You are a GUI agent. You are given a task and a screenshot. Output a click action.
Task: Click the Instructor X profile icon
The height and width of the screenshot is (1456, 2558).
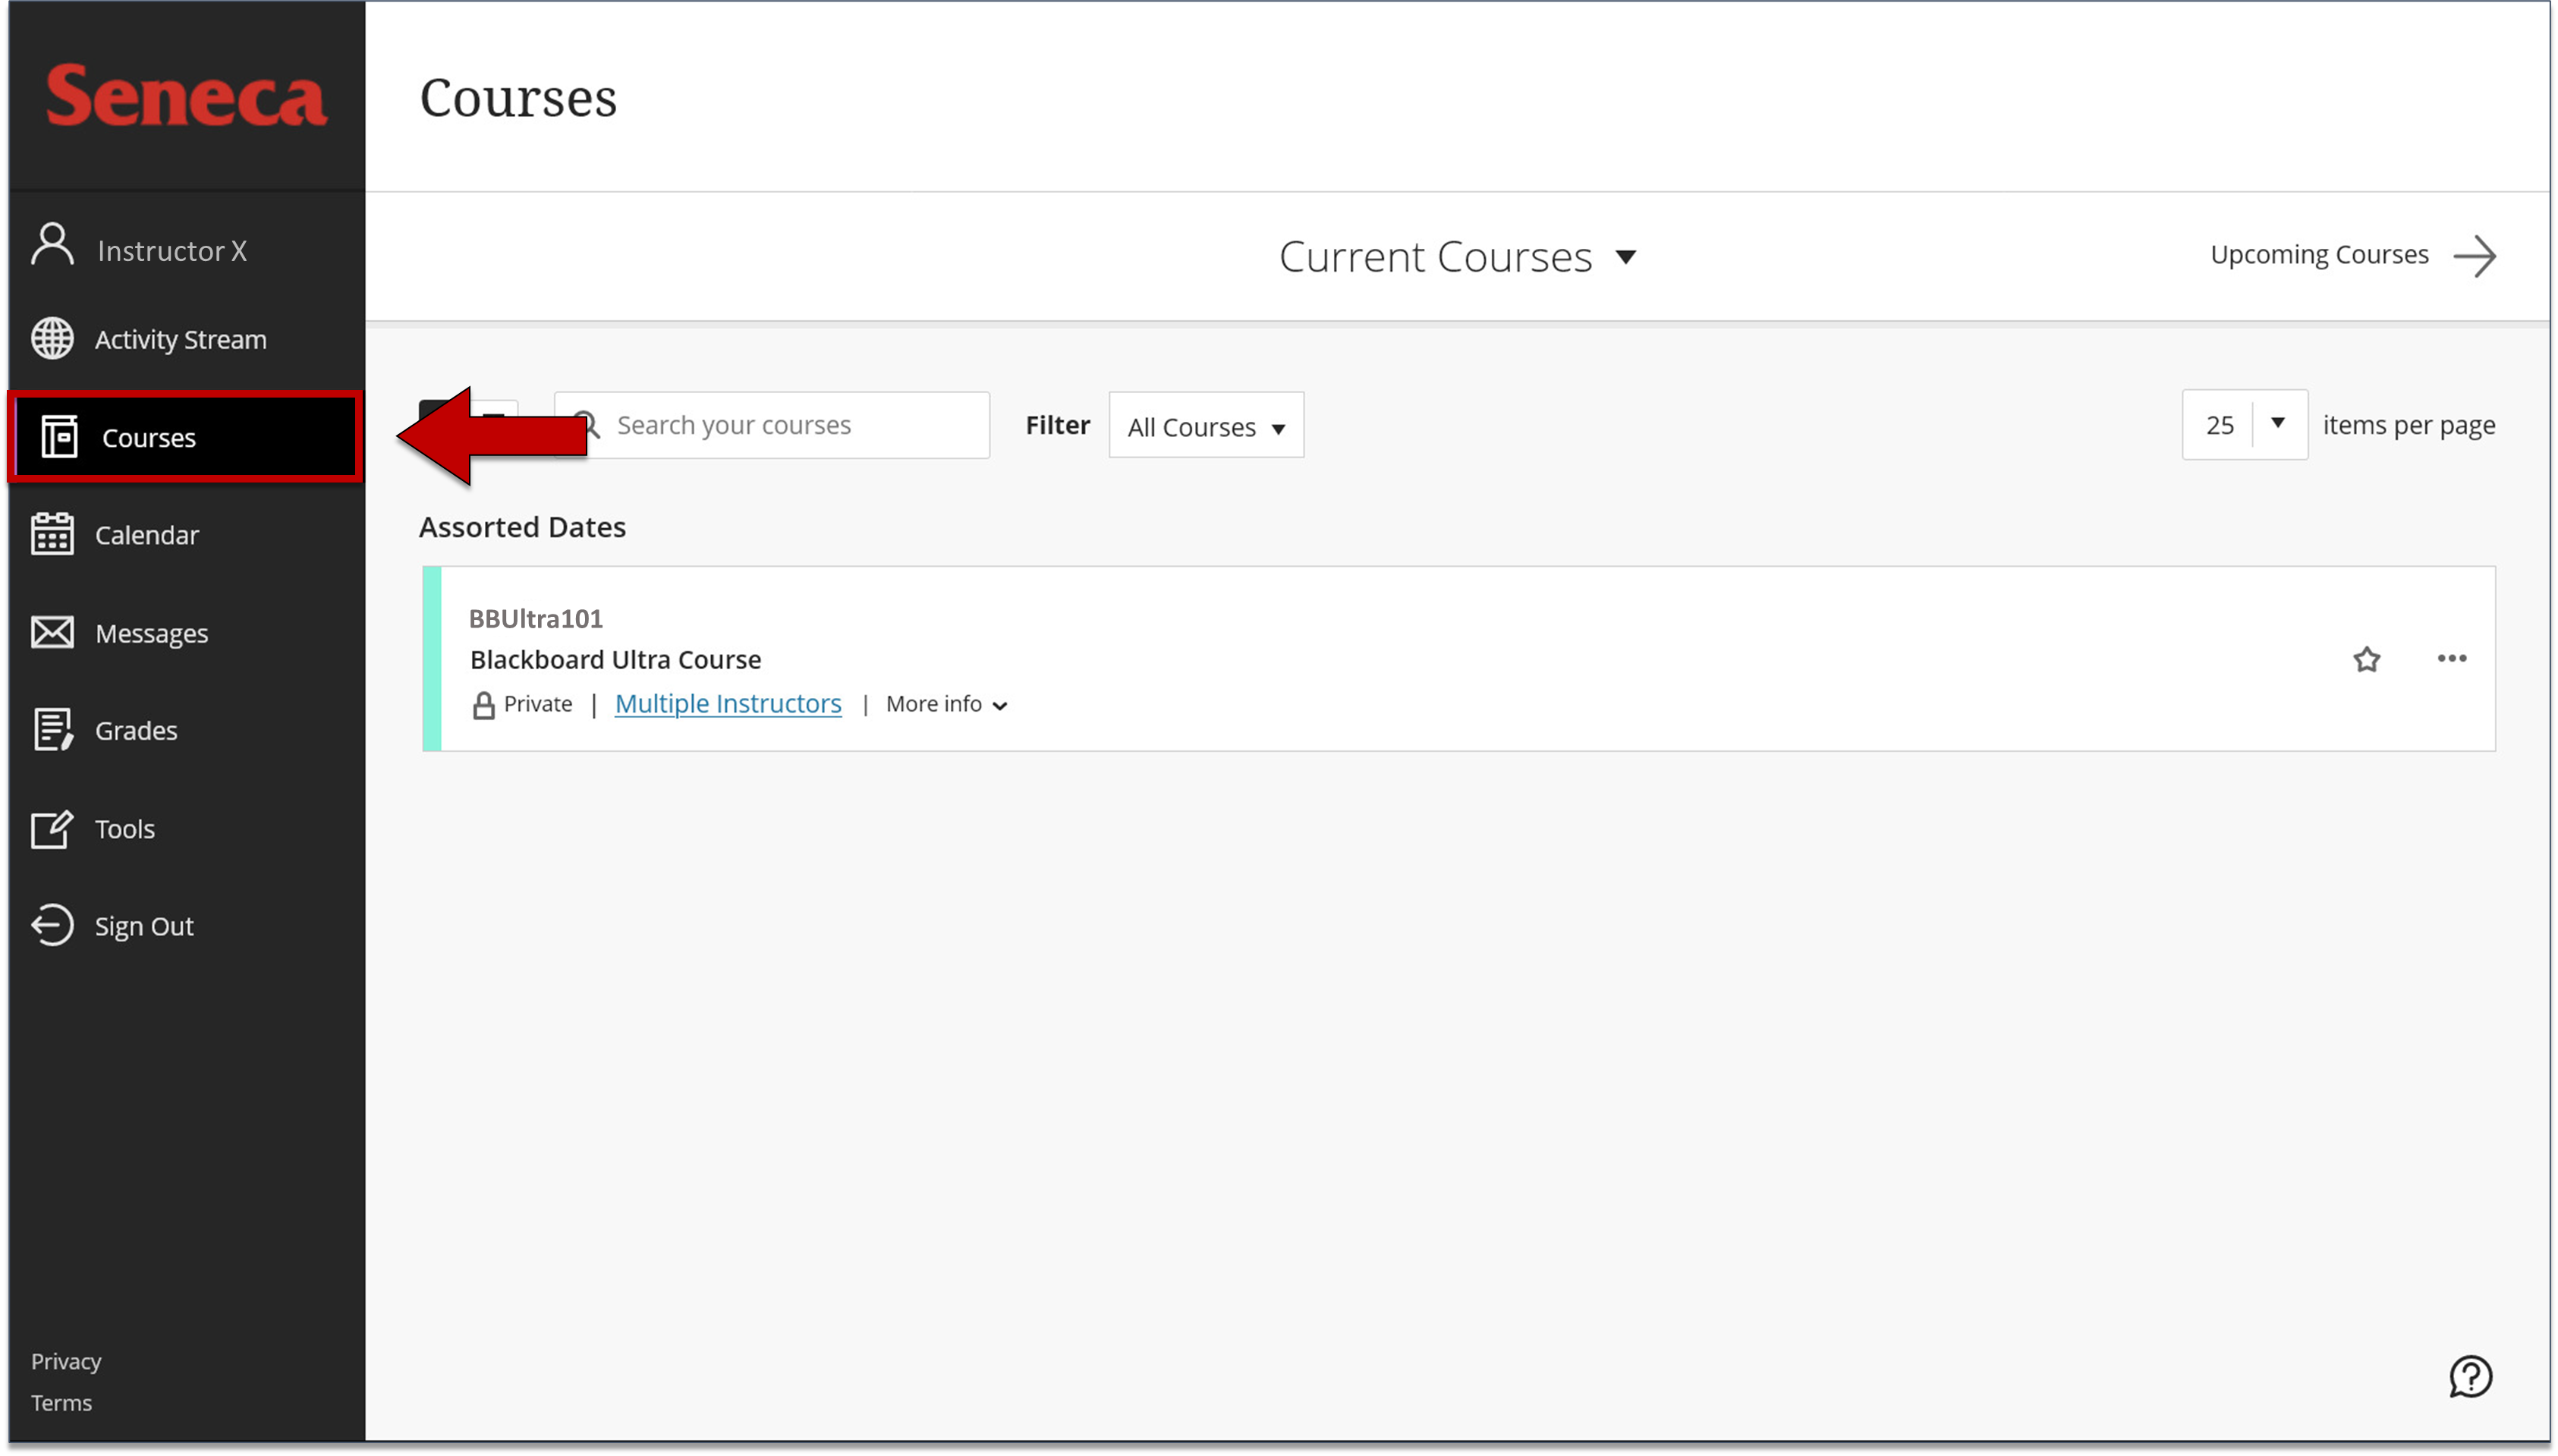(51, 247)
